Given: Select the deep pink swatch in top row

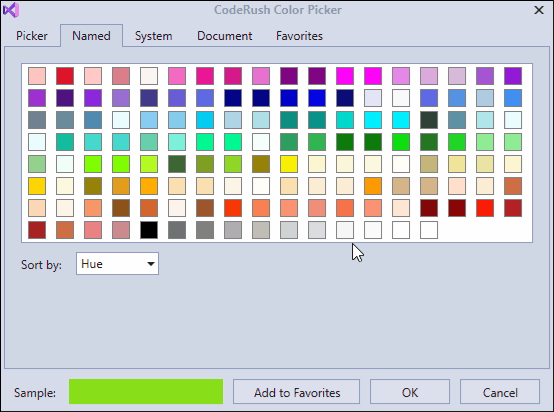Looking at the screenshot, I should click(205, 76).
